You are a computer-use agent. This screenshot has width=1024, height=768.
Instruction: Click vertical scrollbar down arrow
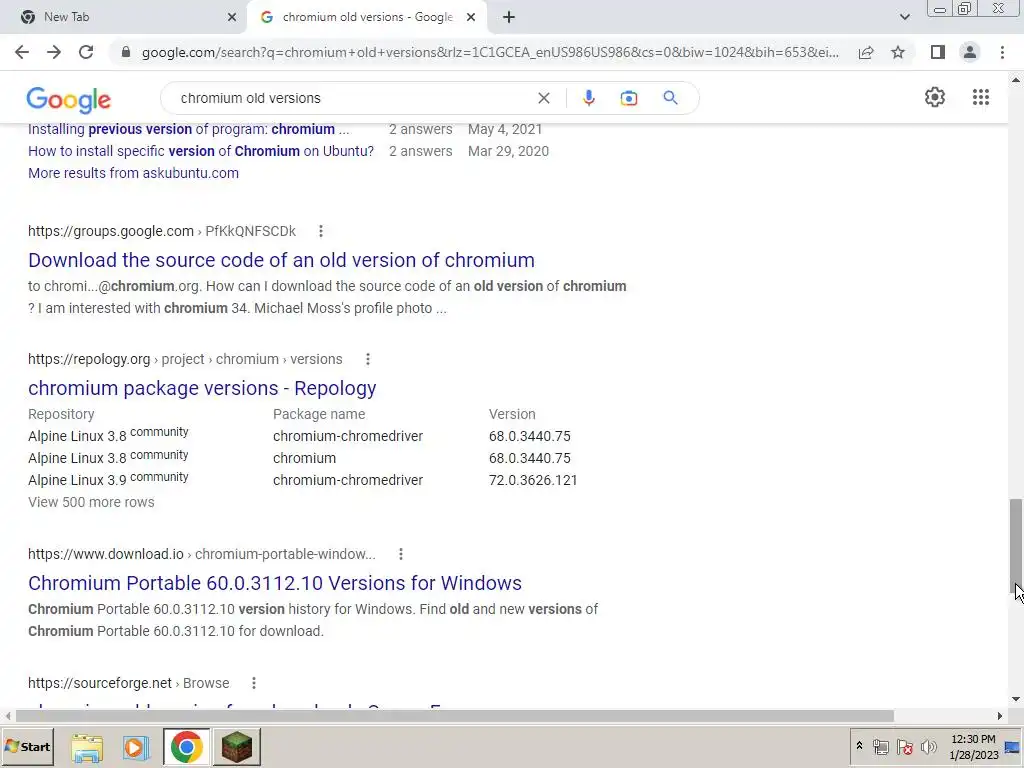(1016, 699)
